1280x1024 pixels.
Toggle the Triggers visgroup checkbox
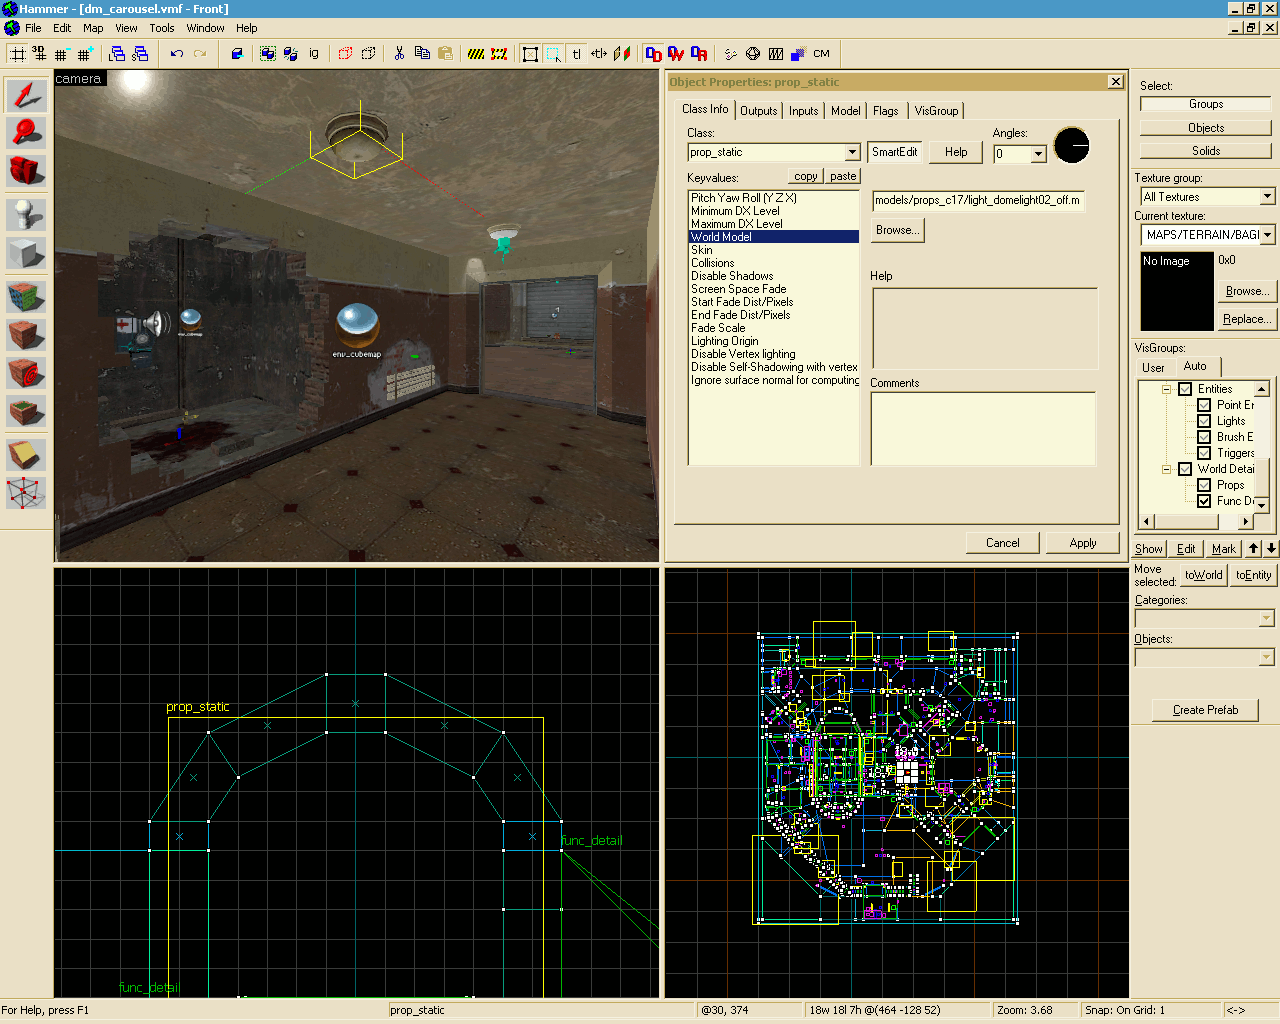tap(1204, 453)
